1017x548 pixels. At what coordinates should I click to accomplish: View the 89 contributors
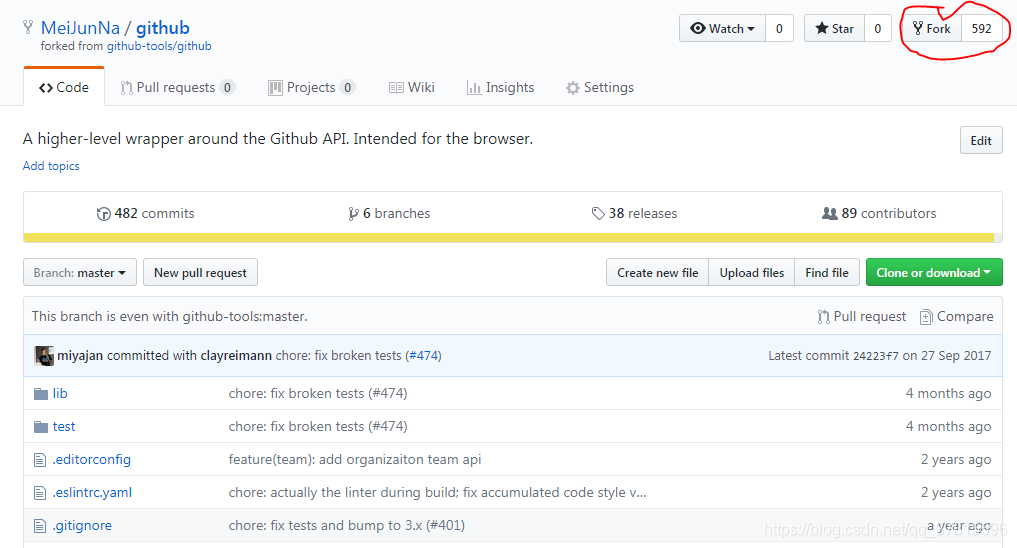click(x=879, y=213)
